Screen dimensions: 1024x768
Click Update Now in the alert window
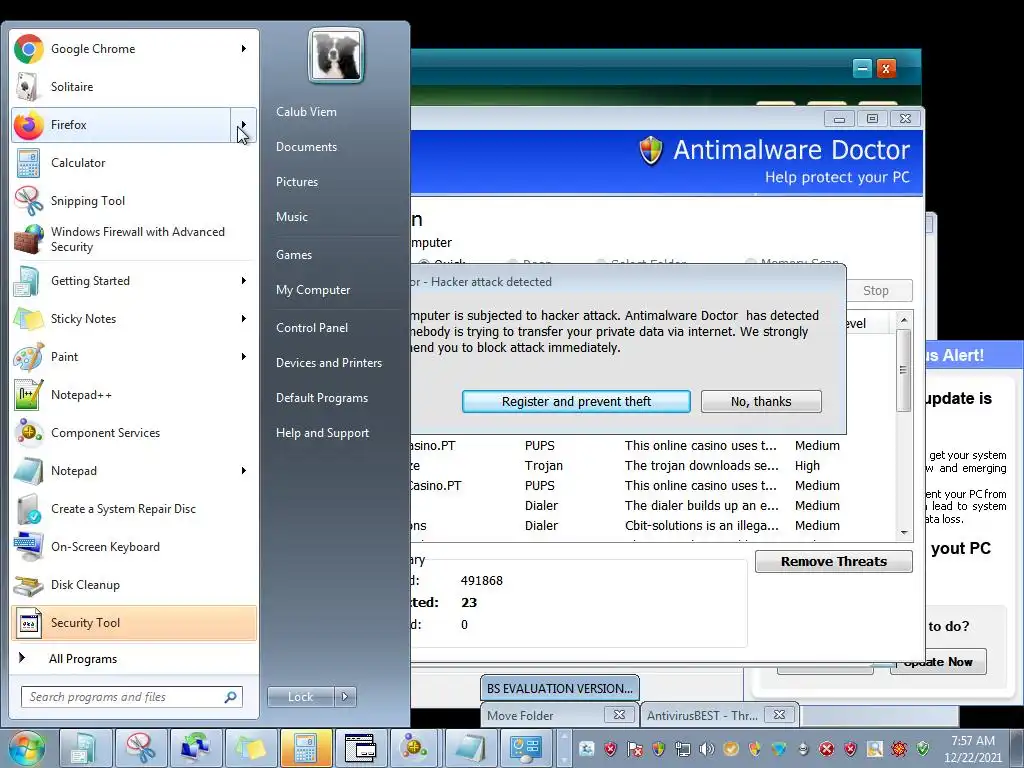click(x=938, y=662)
